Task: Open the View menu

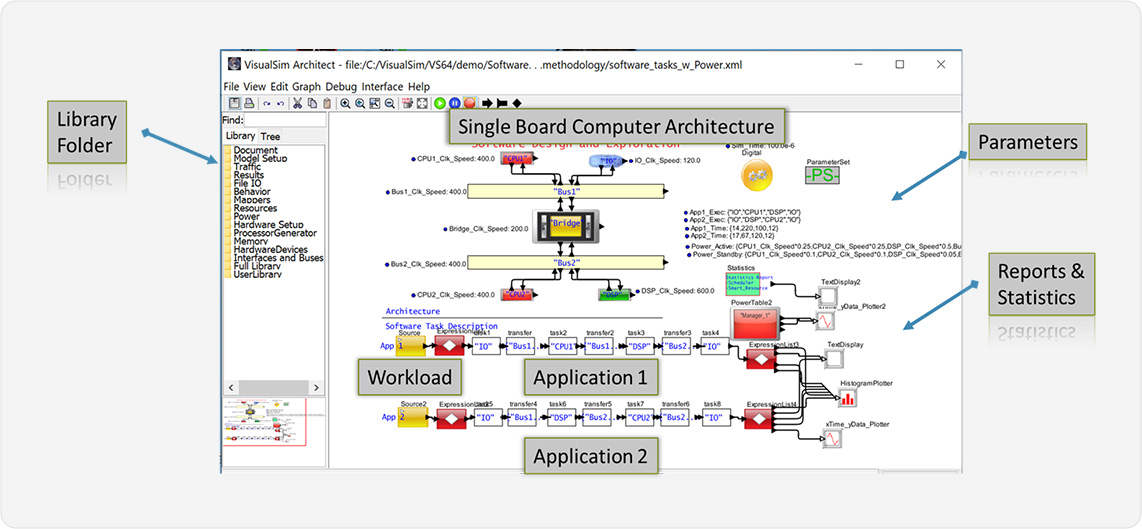Action: [255, 86]
